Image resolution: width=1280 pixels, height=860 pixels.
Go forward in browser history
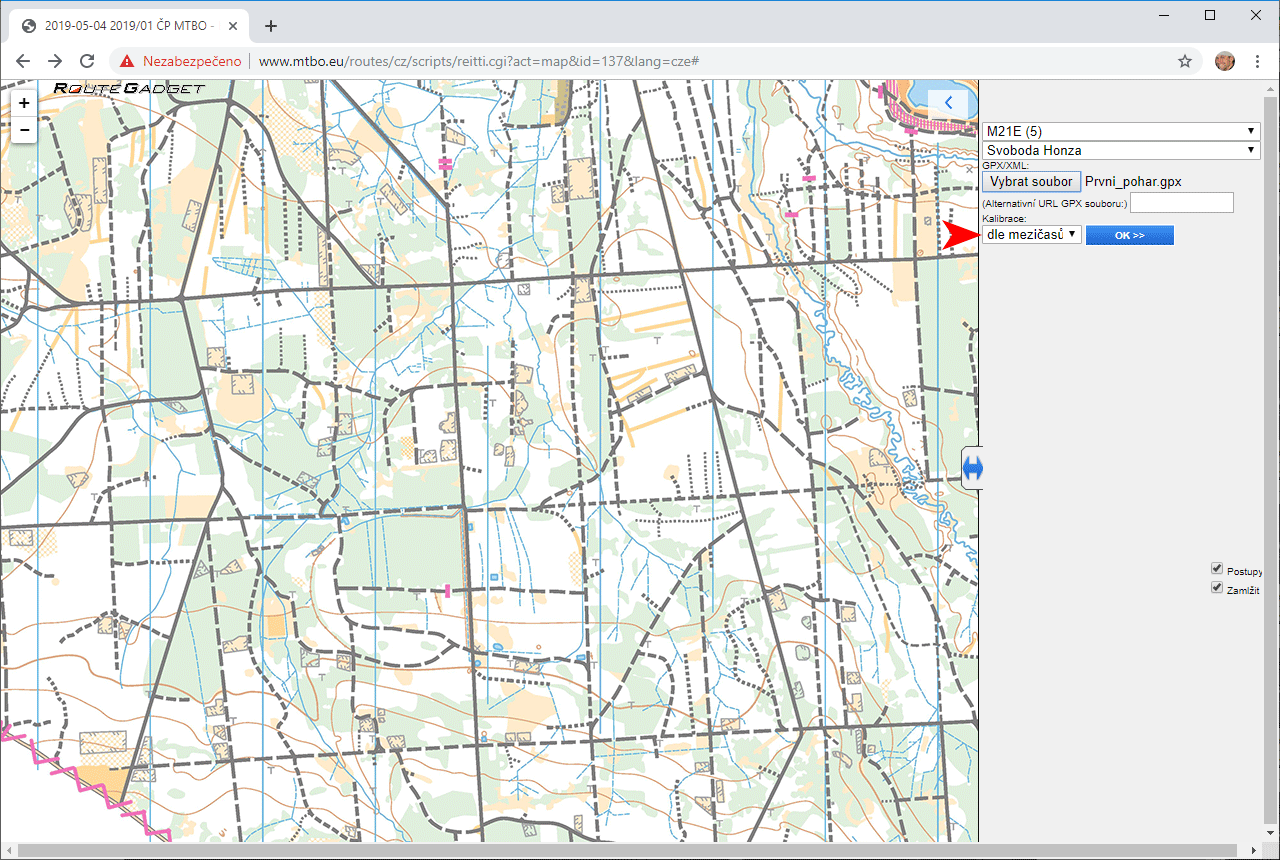click(55, 61)
